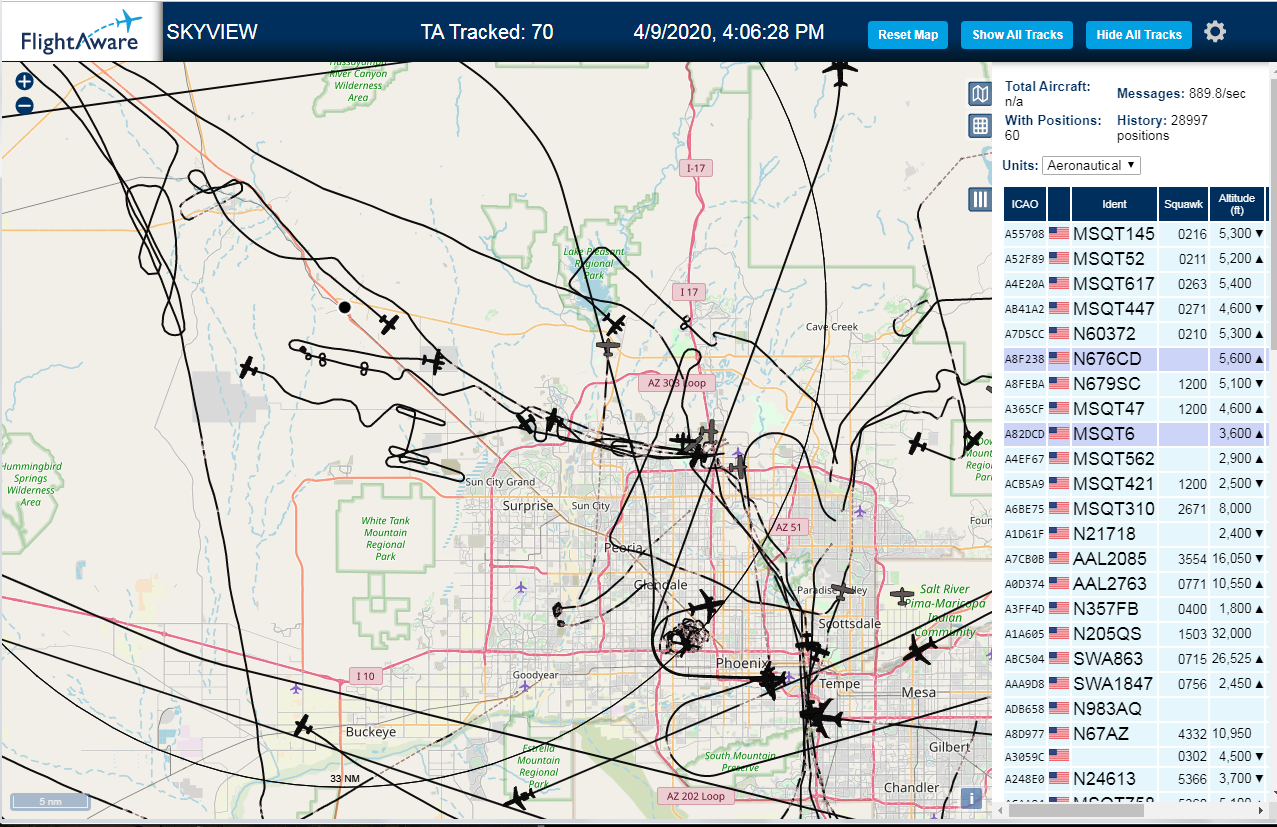The width and height of the screenshot is (1277, 827).
Task: Select the gray aircraft near Lake Pleasant
Action: point(608,346)
